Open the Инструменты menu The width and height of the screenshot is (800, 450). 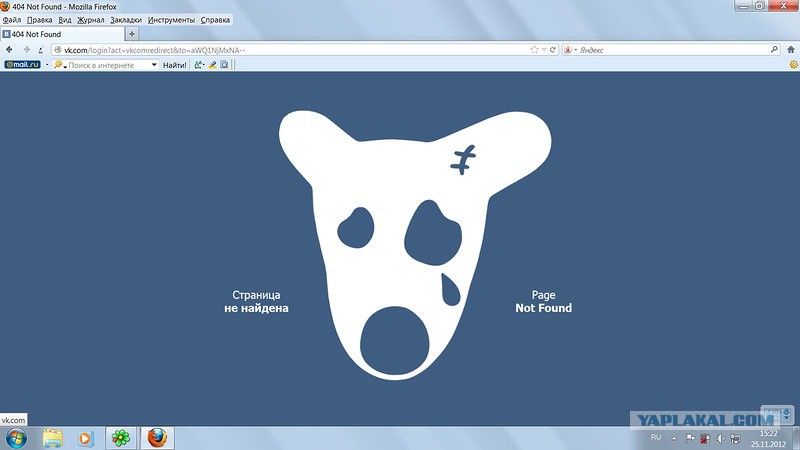(171, 20)
